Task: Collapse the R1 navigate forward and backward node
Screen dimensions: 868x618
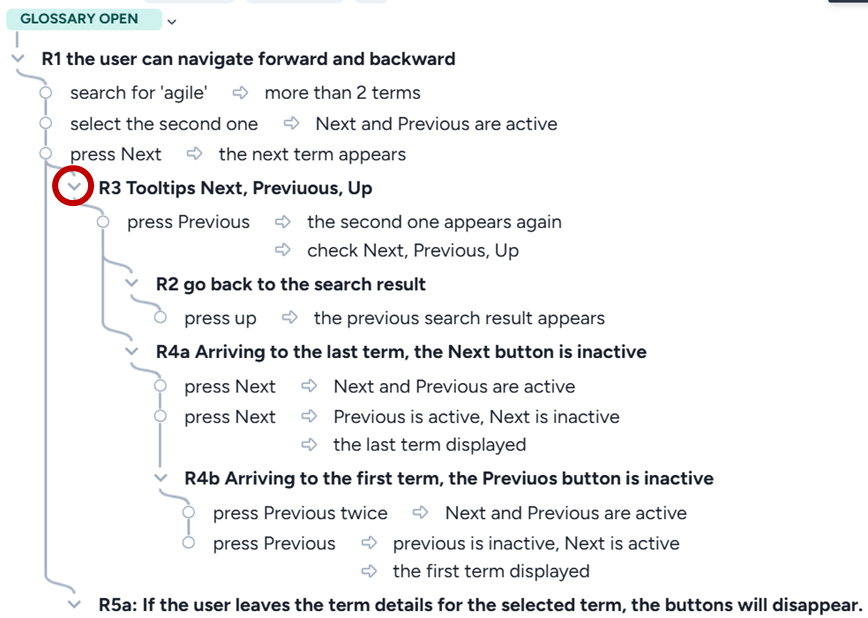Action: tap(17, 60)
